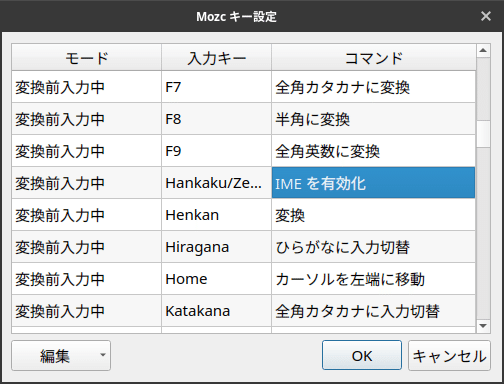
Task: Click the 変換前入力中 mode cell in F7 row
Action: 87,87
